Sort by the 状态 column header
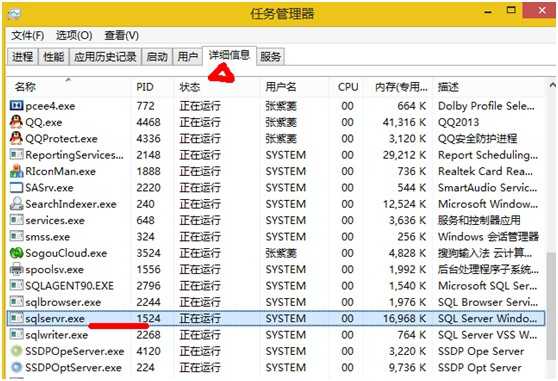The width and height of the screenshot is (558, 381). (217, 86)
